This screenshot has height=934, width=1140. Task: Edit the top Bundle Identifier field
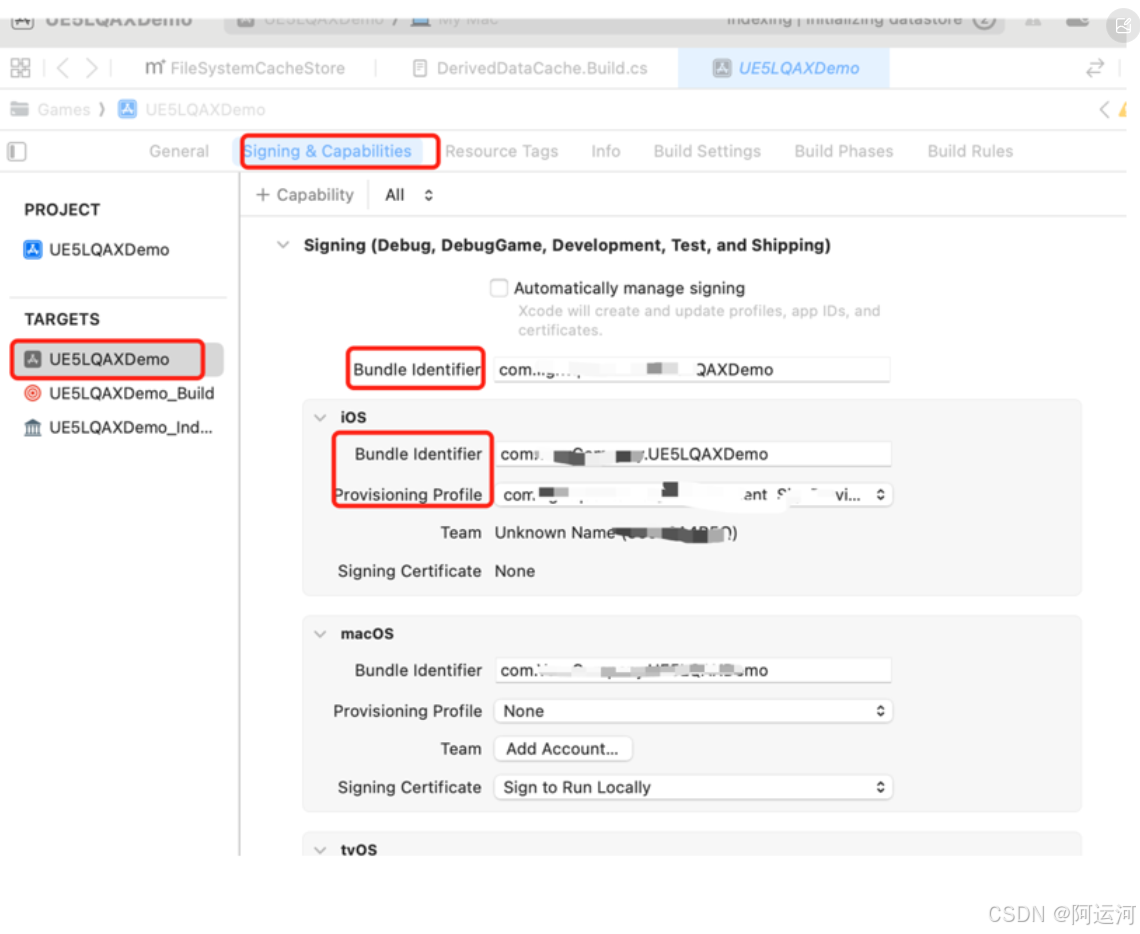click(691, 369)
